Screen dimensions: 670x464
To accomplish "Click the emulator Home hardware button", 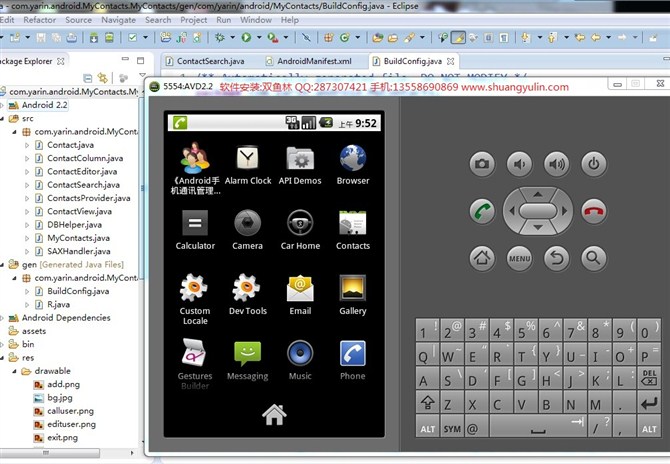I will [x=482, y=258].
